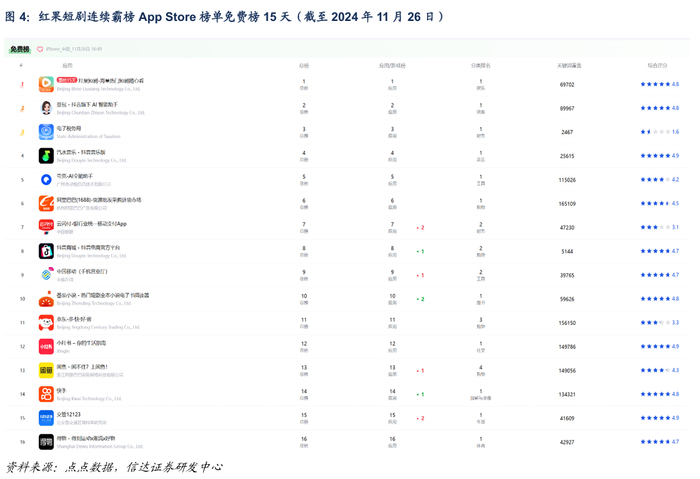This screenshot has width=700, height=479.
Task: Open the rank 1 Hongguo short drama app title
Action: pos(111,81)
